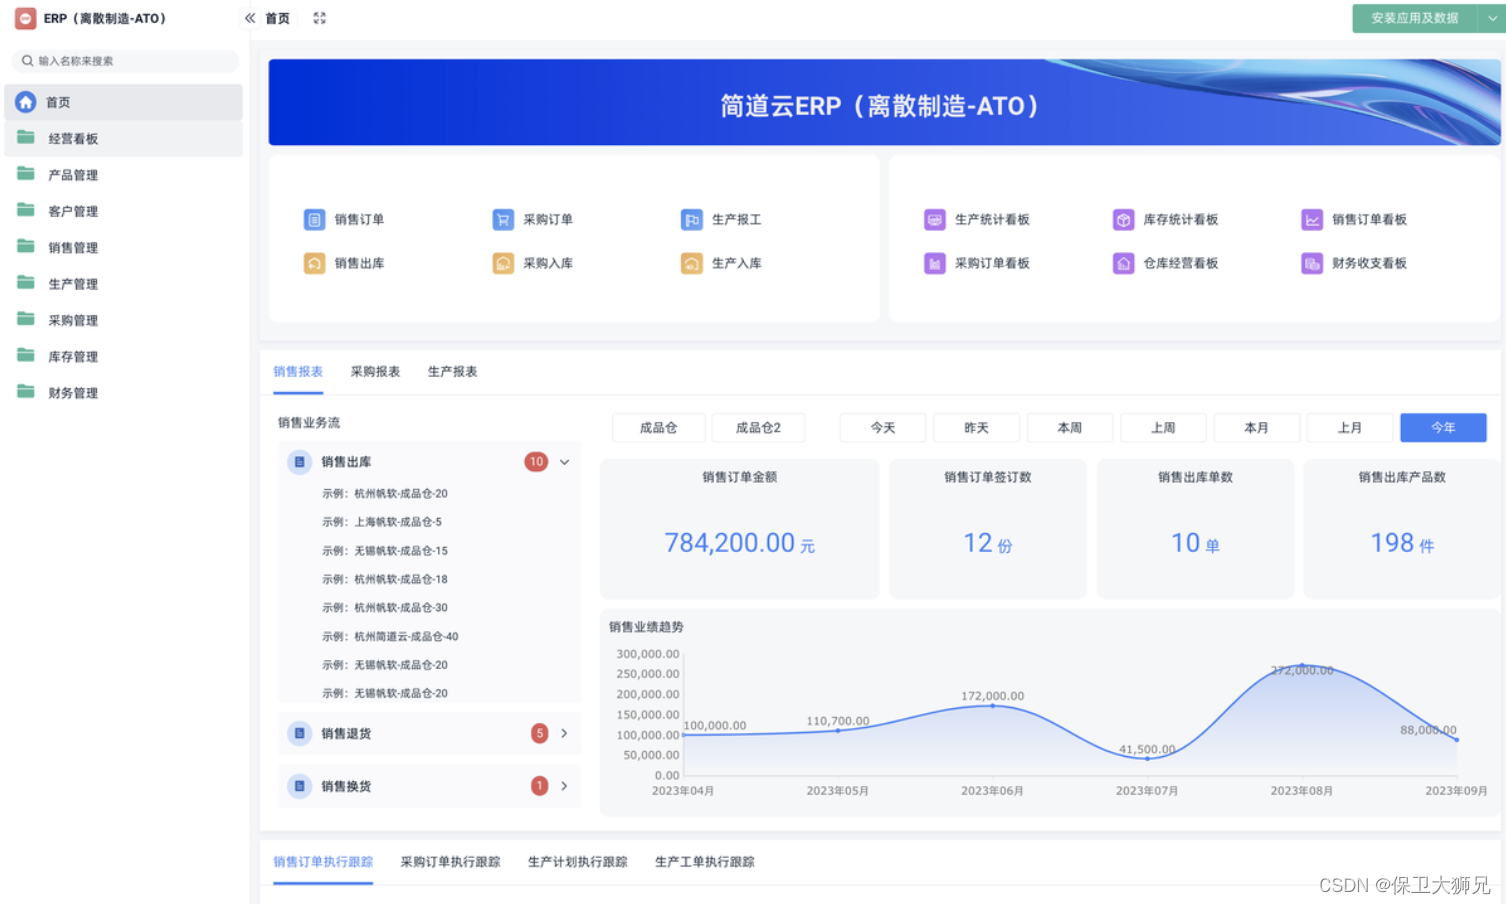Collapse the 销售出库 business flow list
The width and height of the screenshot is (1506, 904).
564,462
